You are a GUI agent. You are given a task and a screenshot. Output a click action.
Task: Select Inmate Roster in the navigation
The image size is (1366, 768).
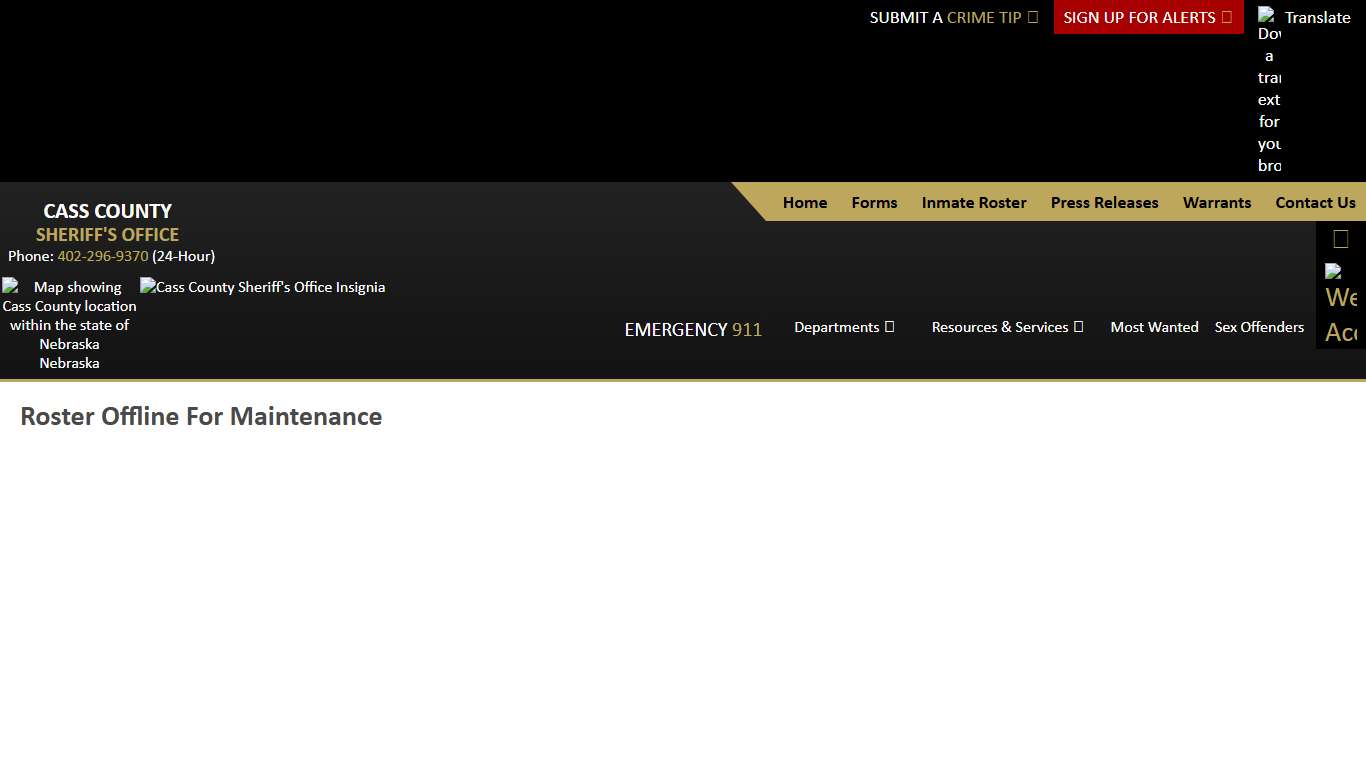tap(974, 203)
